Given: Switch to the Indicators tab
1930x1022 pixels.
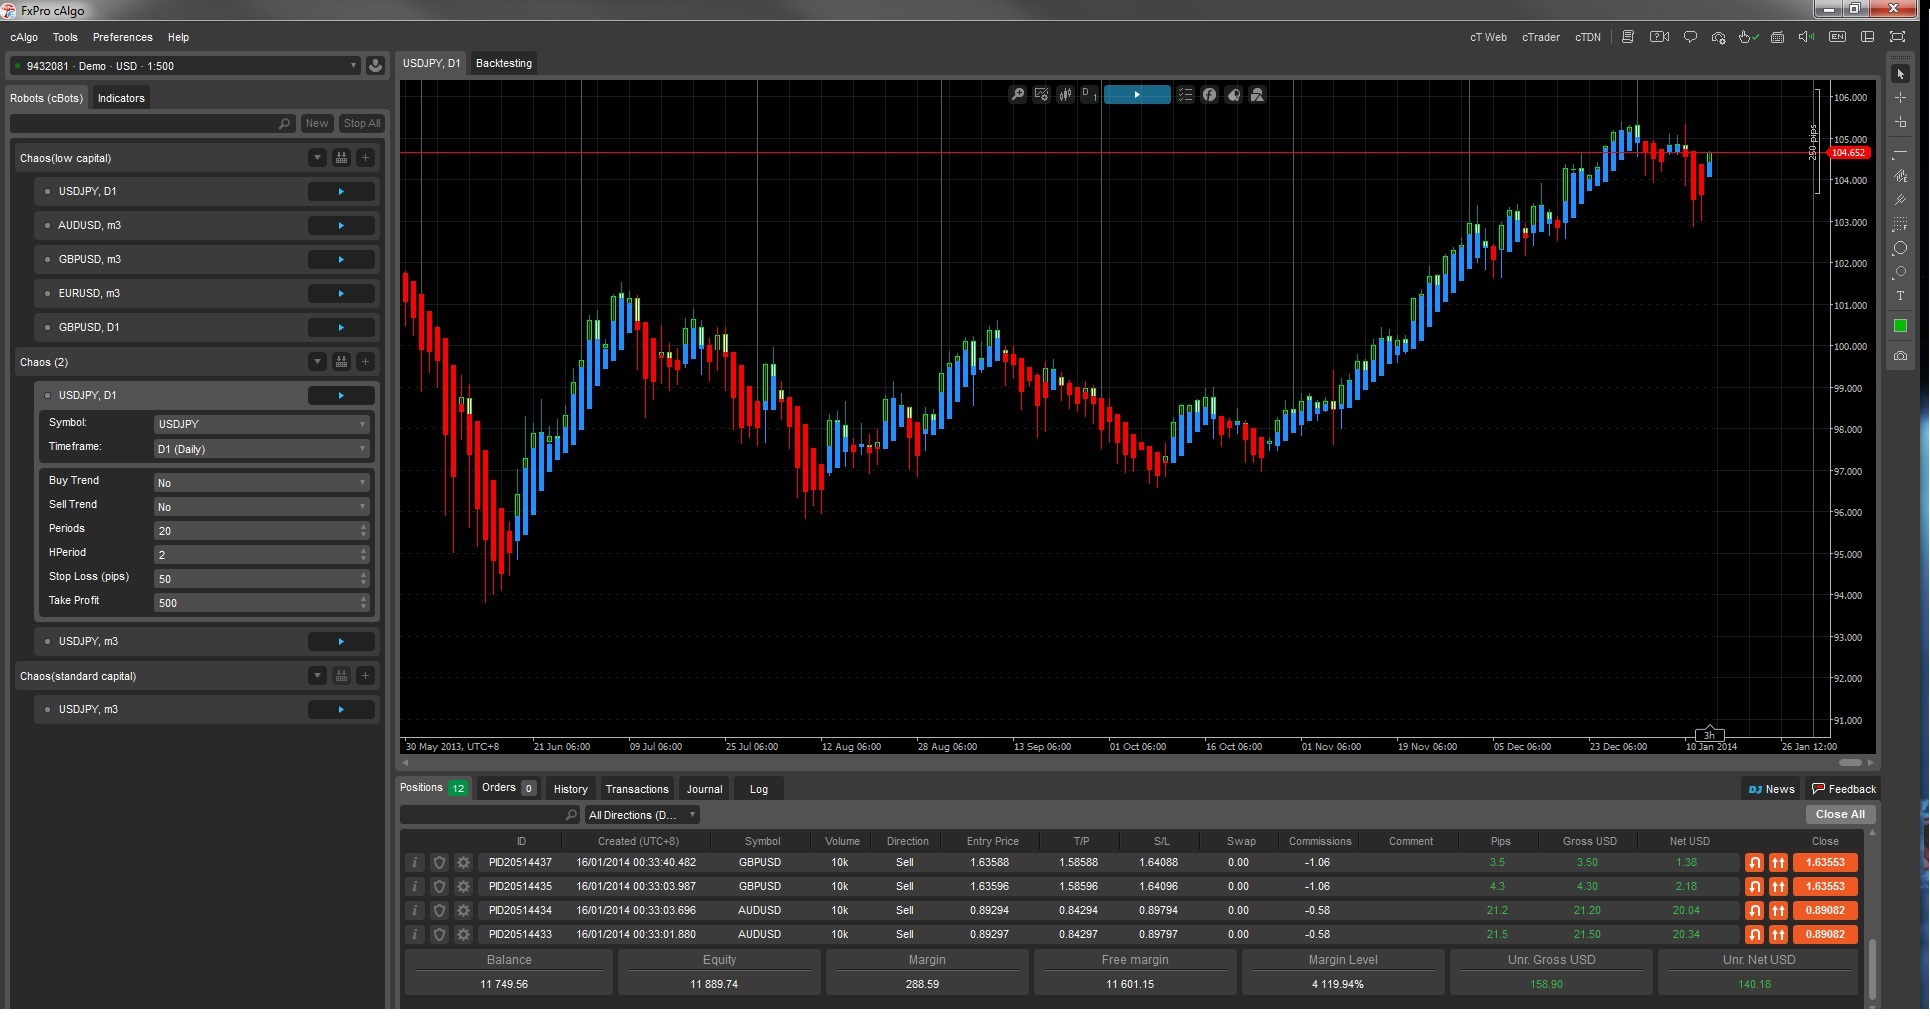Looking at the screenshot, I should tap(121, 98).
